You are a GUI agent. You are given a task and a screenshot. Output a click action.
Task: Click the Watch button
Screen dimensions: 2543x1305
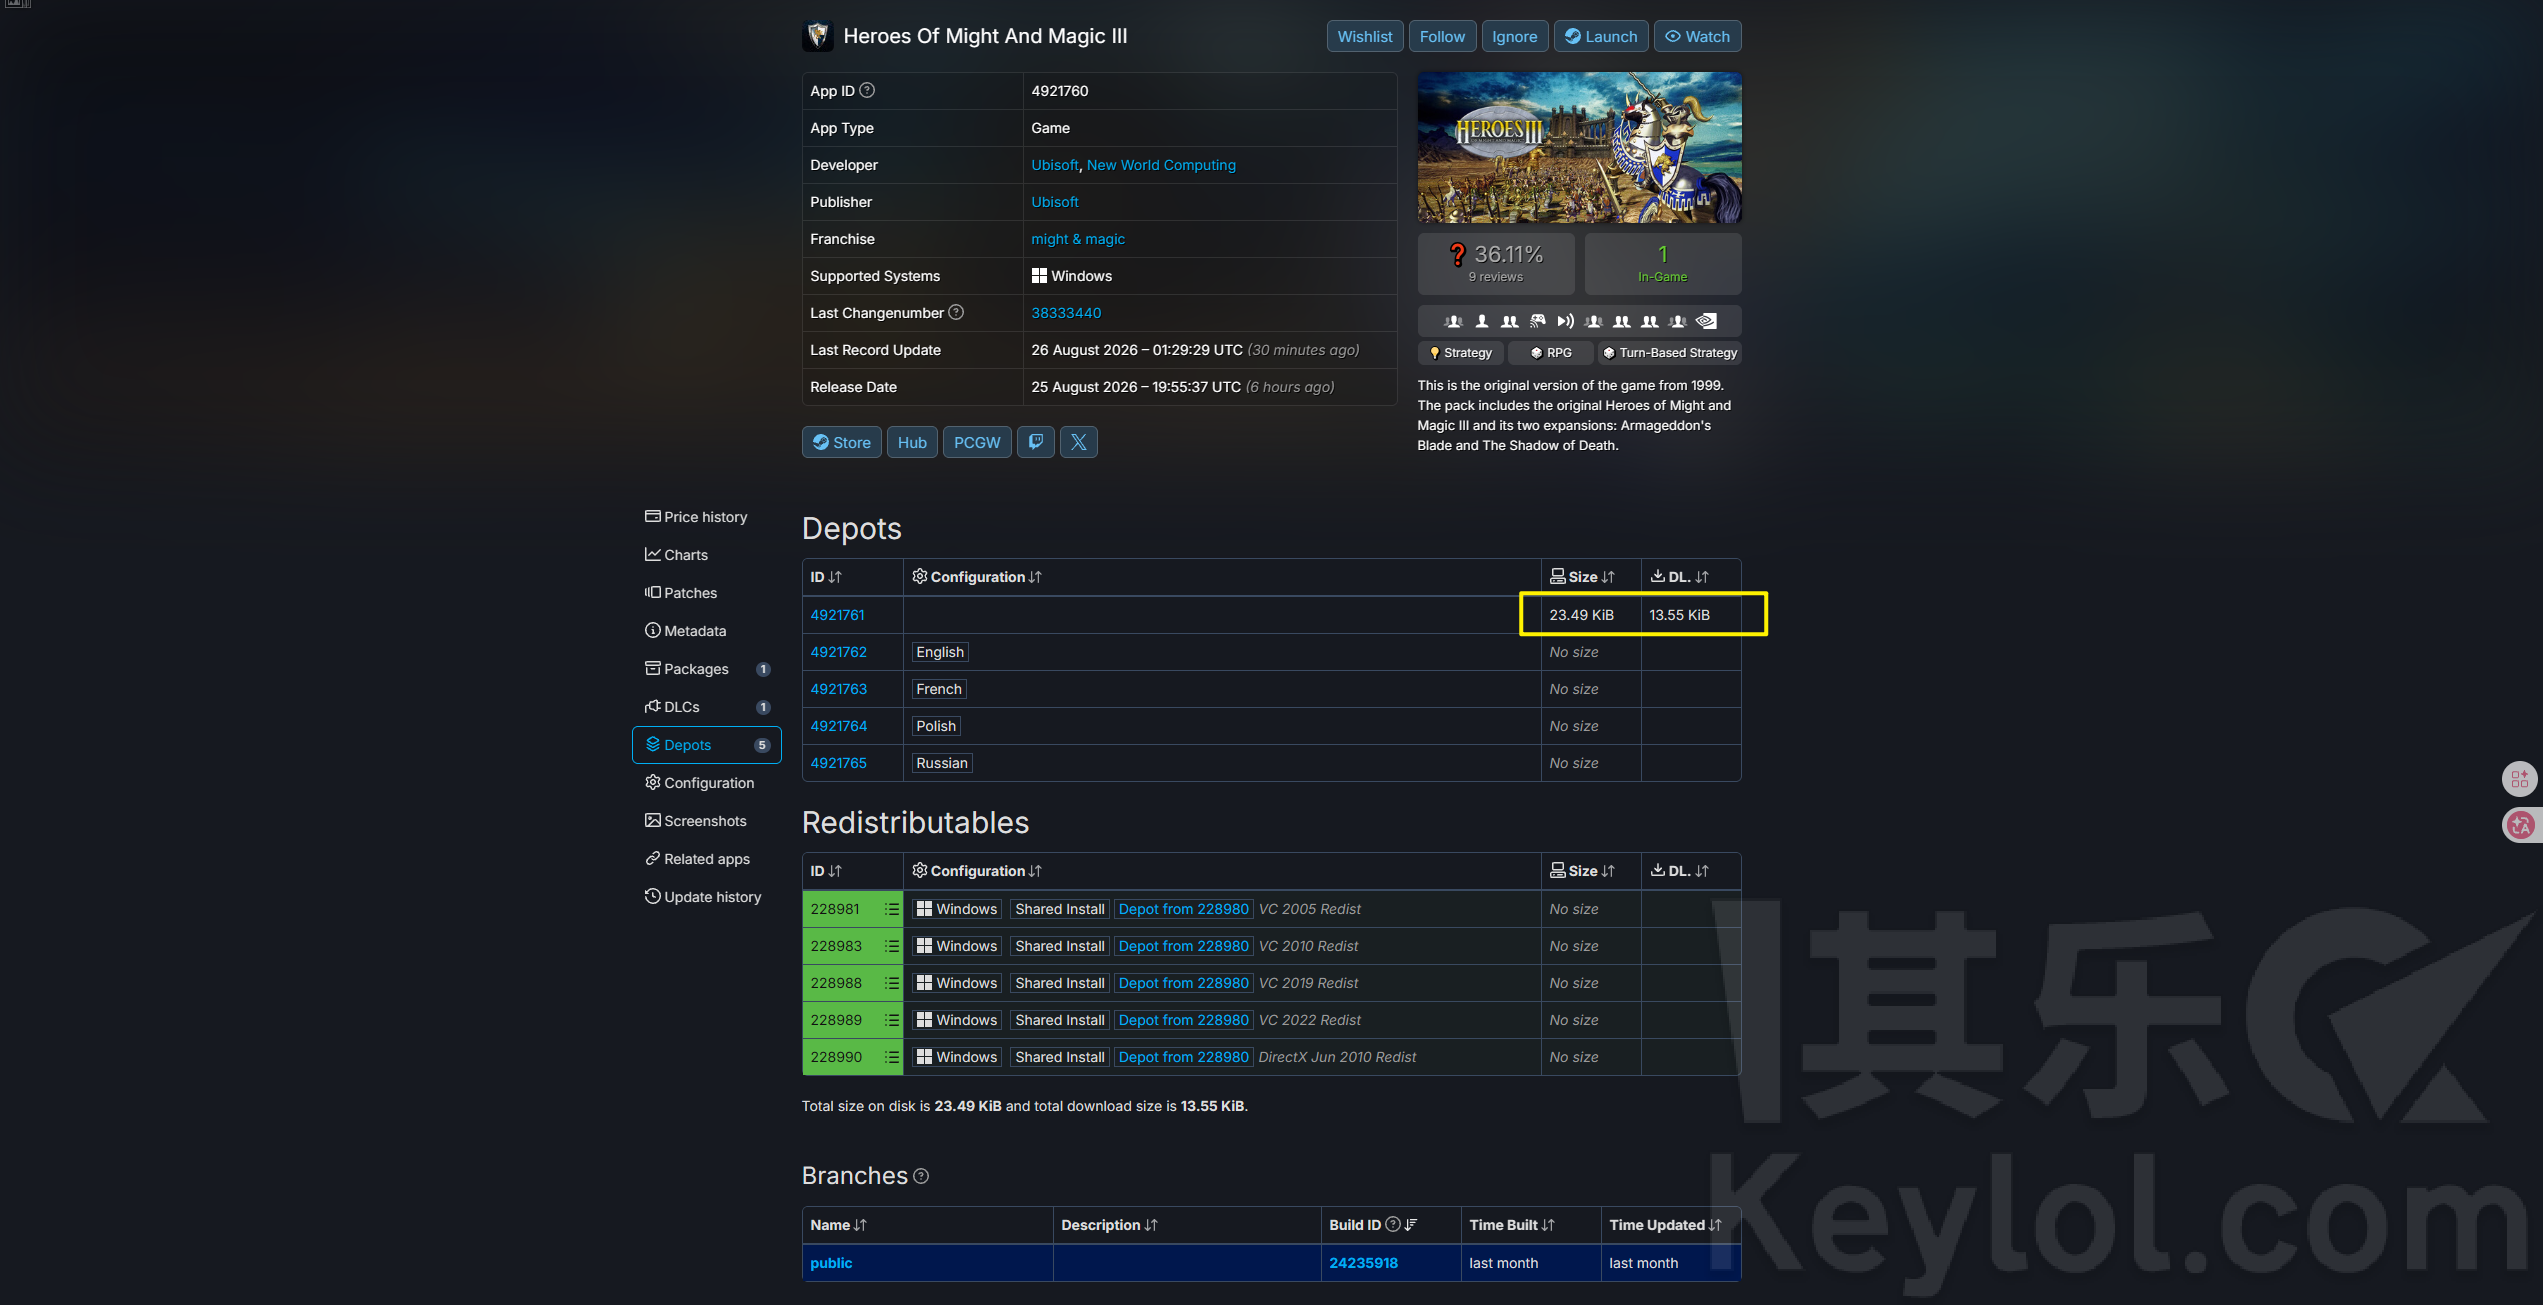coord(1697,36)
